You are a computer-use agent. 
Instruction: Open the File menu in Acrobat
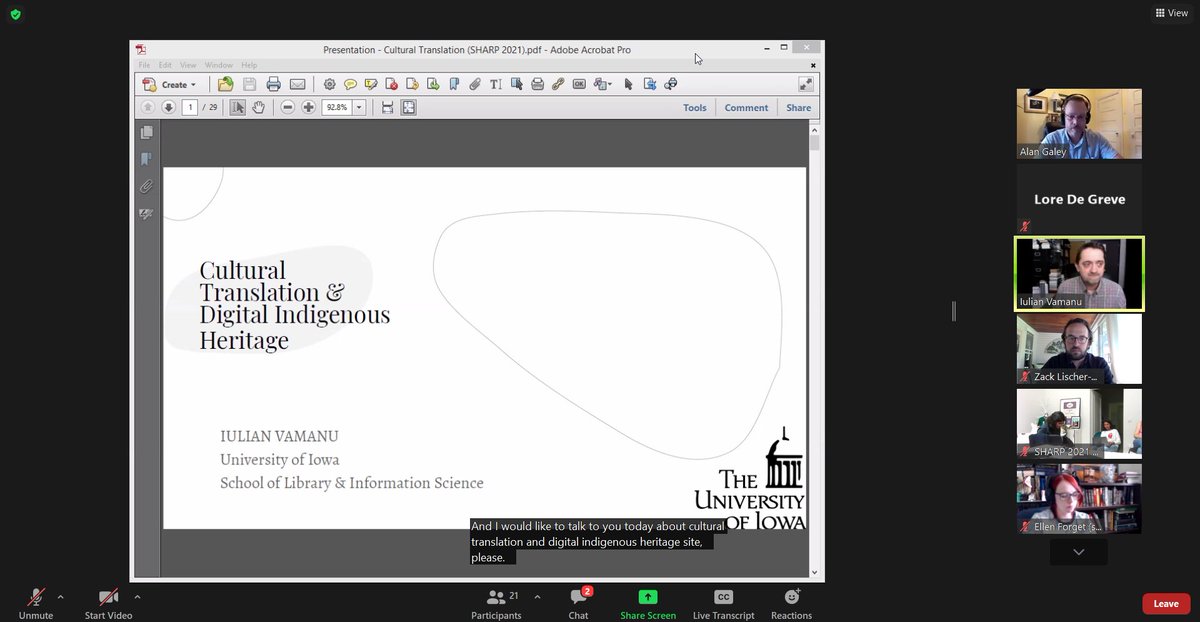tap(144, 64)
